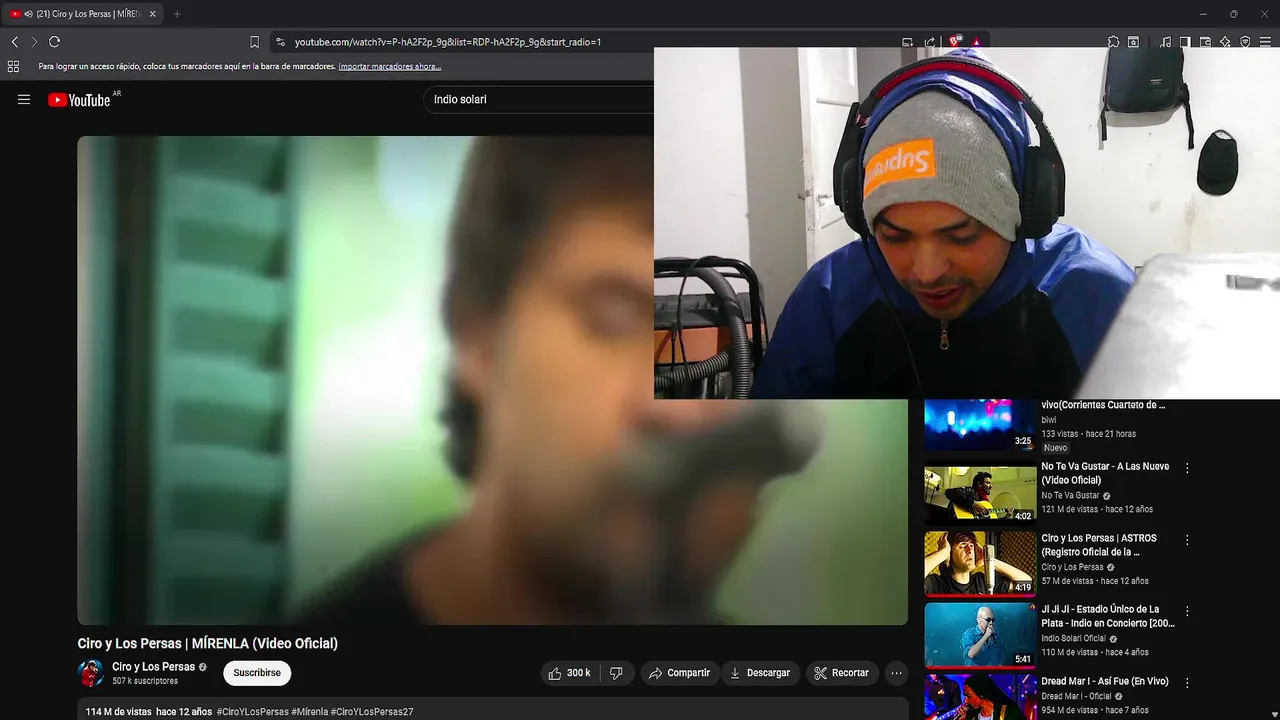Open options menu for the Dread Mar I video
This screenshot has width=1280, height=720.
(1187, 683)
